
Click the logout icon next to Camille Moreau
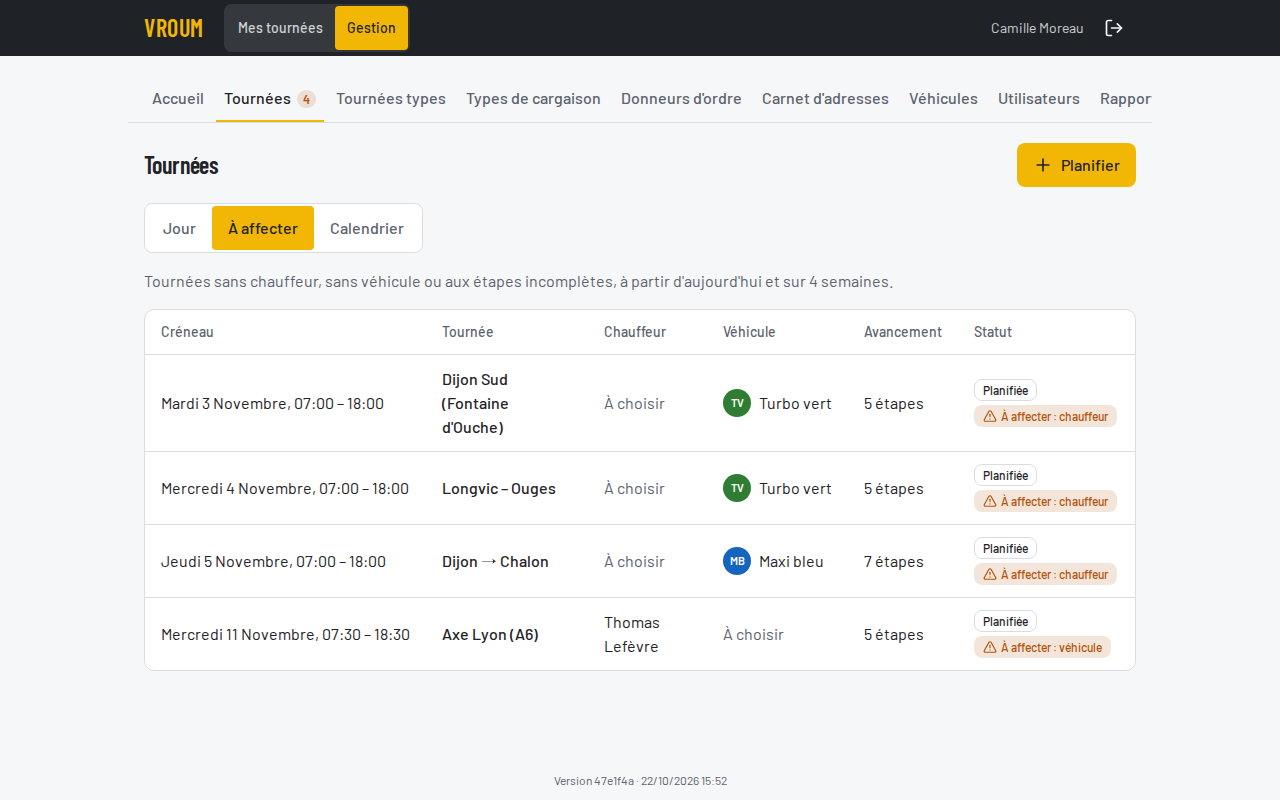[1114, 28]
